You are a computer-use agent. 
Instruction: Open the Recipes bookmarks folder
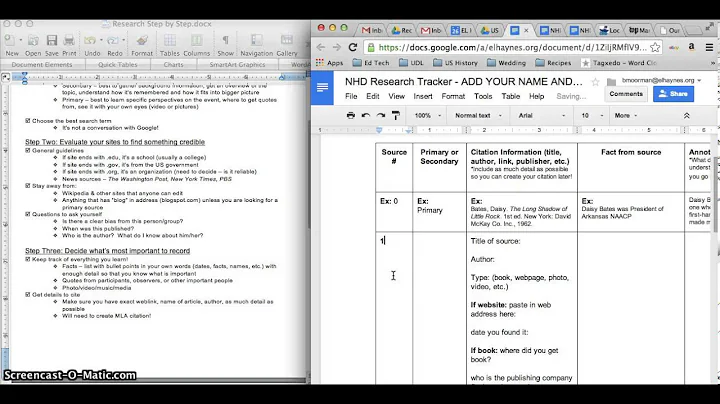click(553, 63)
